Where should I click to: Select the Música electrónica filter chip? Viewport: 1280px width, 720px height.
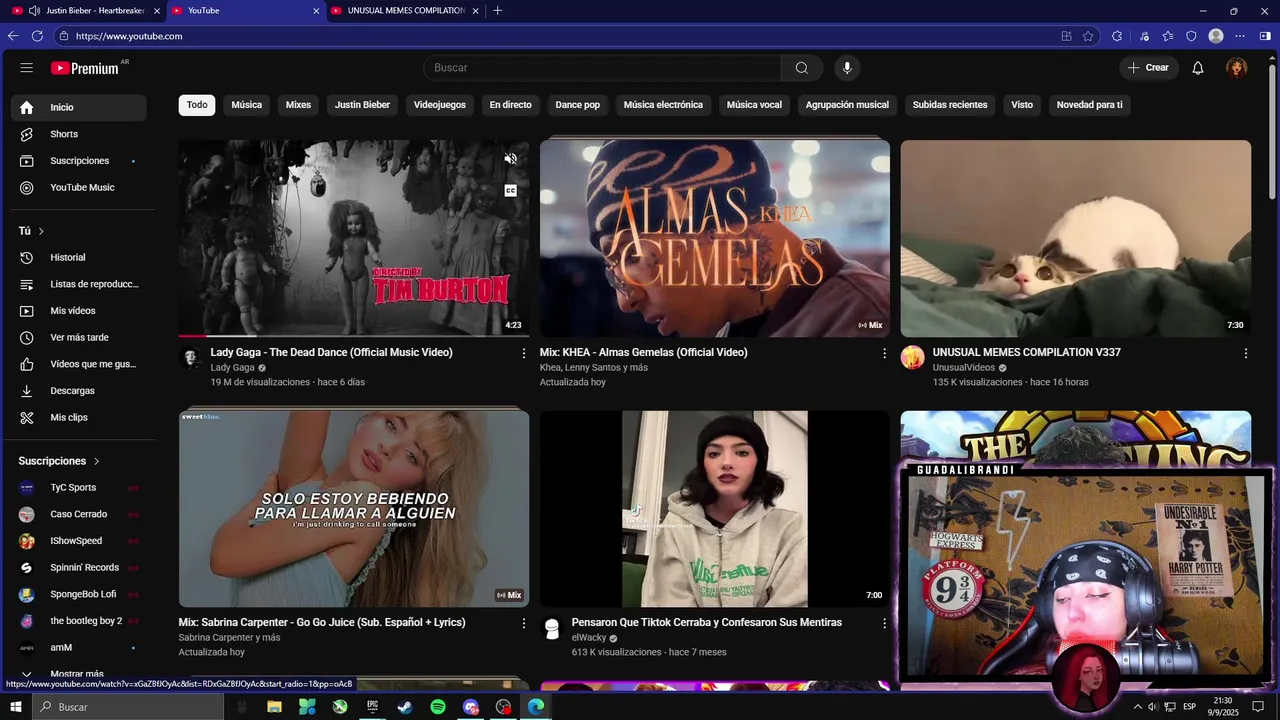pyautogui.click(x=663, y=105)
